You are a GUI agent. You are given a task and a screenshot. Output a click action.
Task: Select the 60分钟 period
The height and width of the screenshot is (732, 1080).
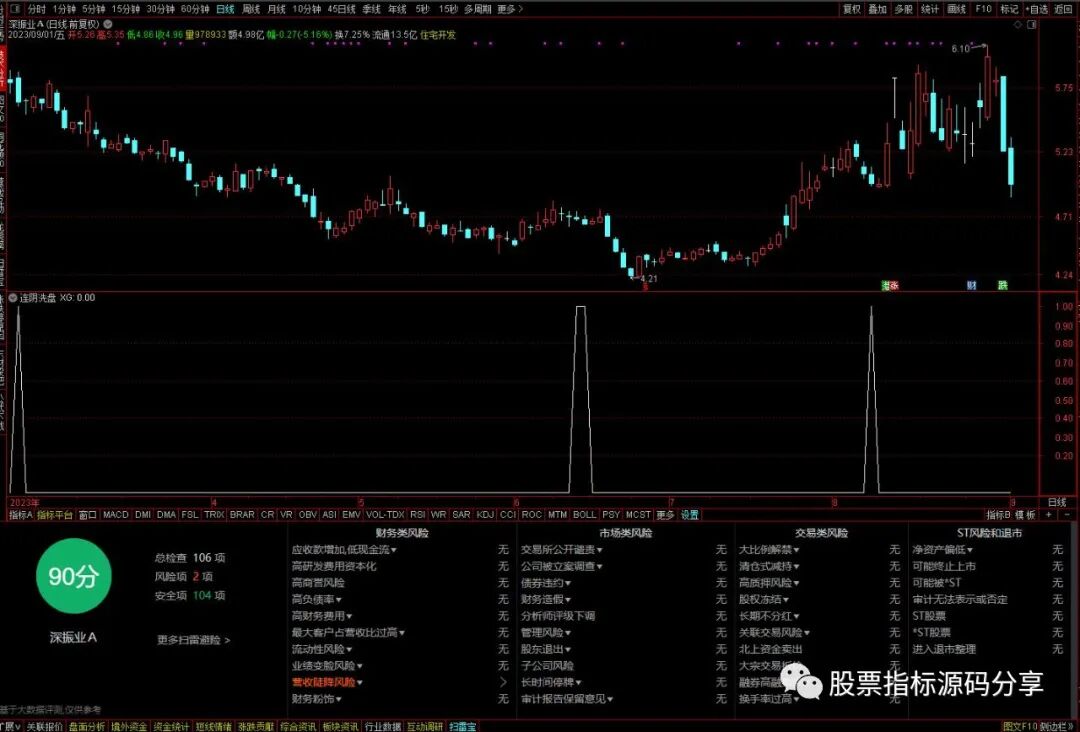pyautogui.click(x=195, y=9)
